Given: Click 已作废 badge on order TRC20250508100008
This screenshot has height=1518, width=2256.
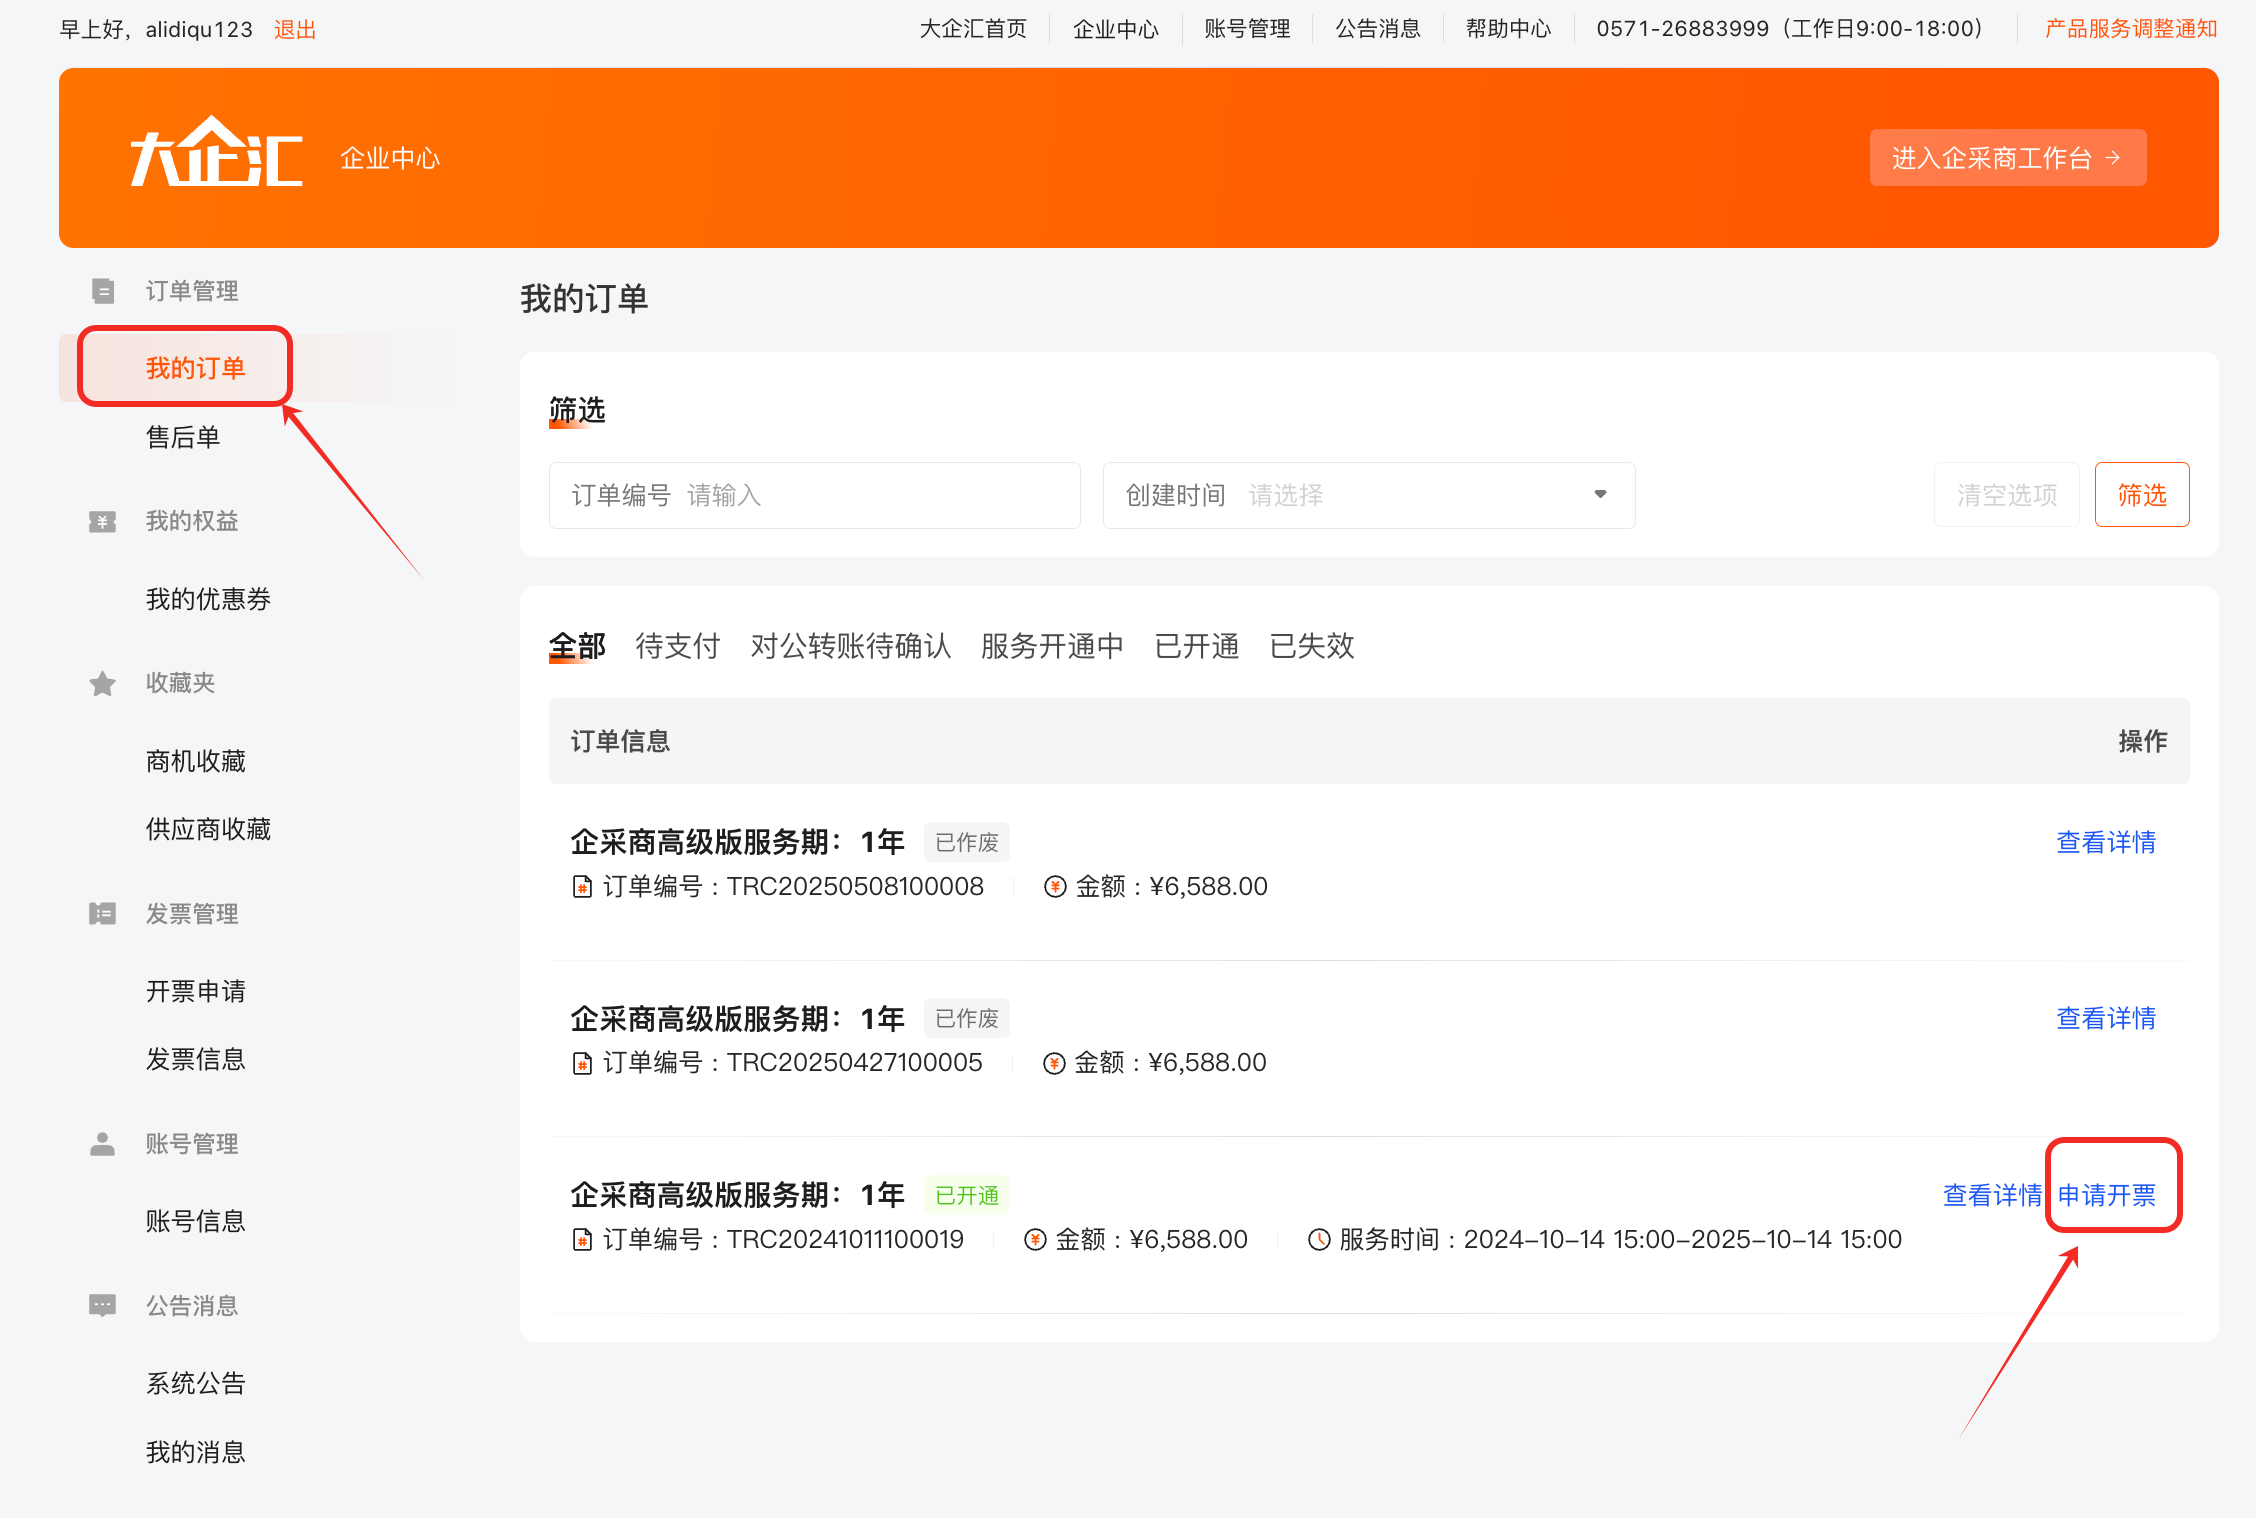Looking at the screenshot, I should coord(967,843).
